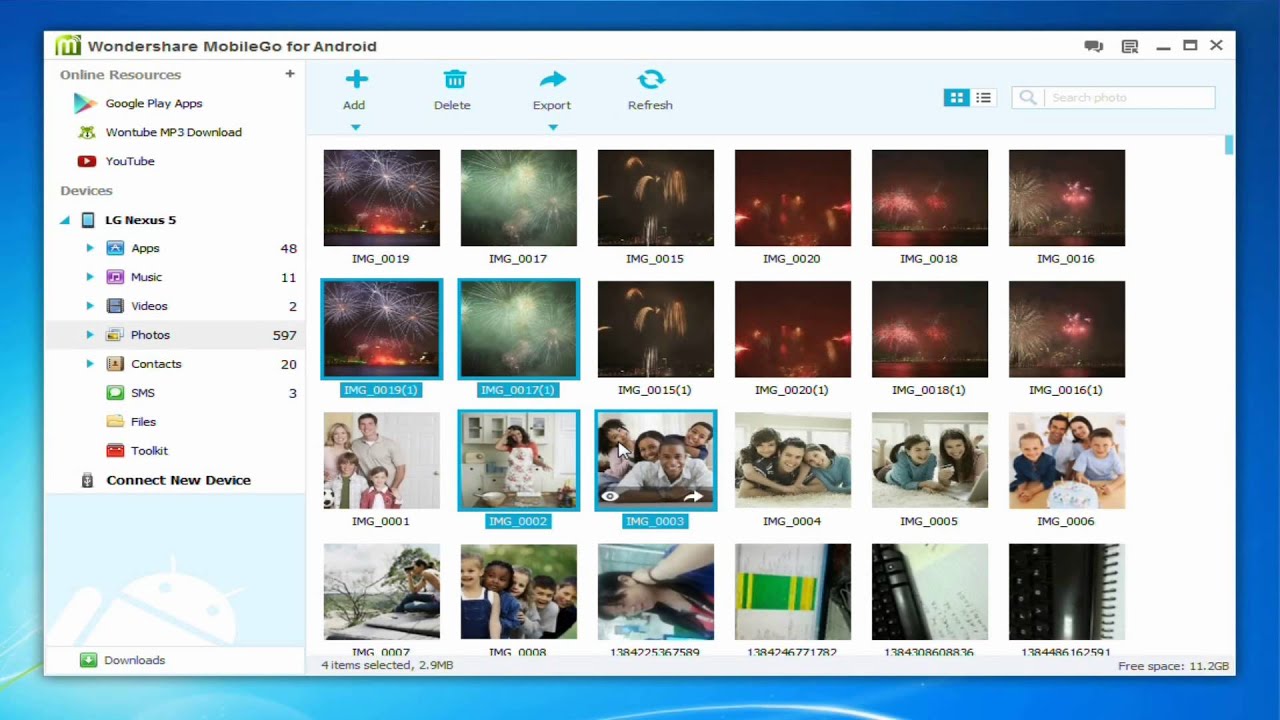Image resolution: width=1280 pixels, height=720 pixels.
Task: Click the Wontube icon
Action: click(x=87, y=132)
